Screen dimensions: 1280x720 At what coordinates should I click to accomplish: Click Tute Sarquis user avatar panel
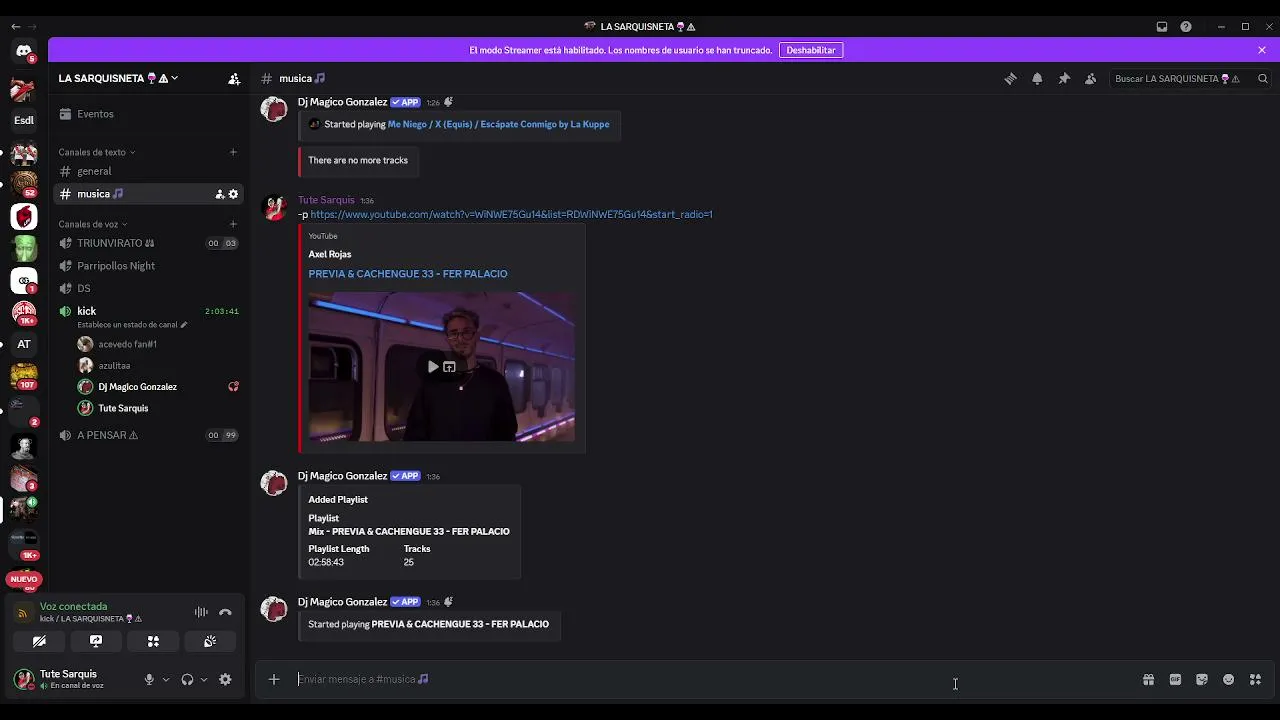click(70, 679)
